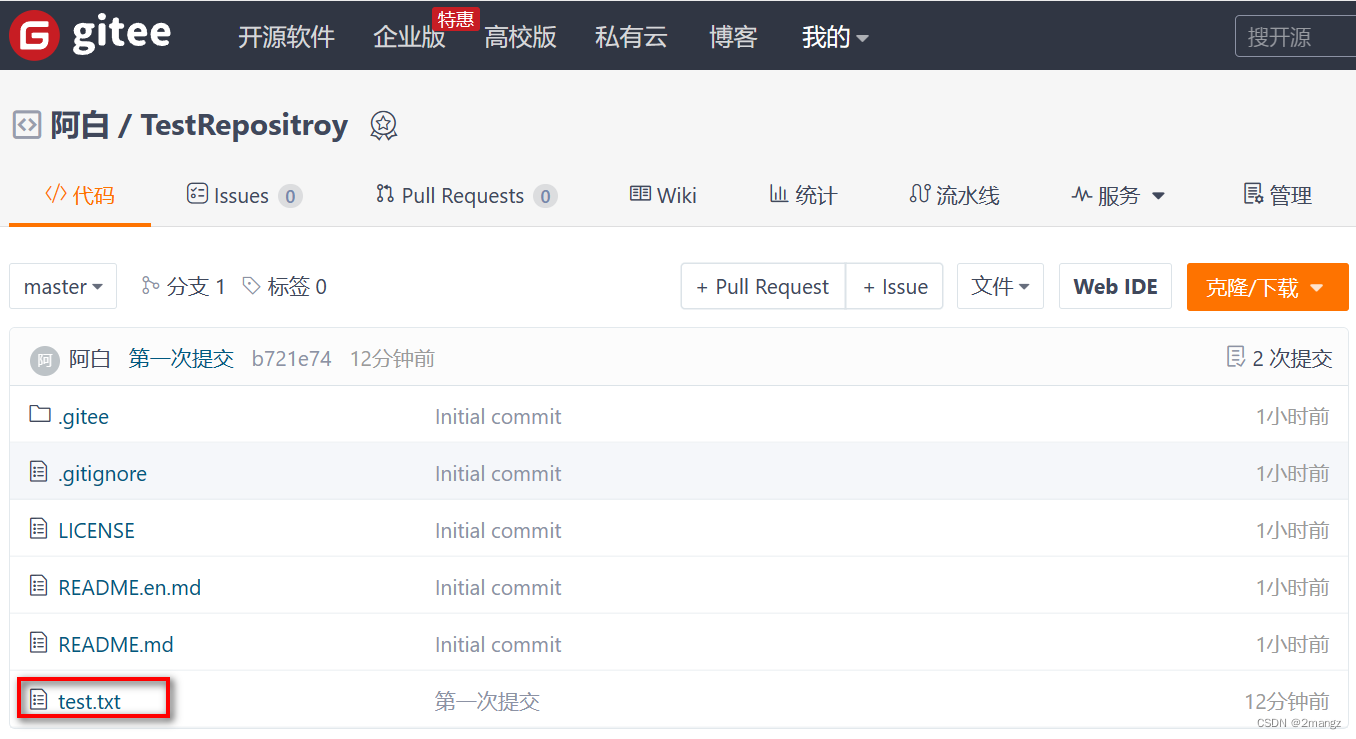Expand the 我的 menu in the top bar
This screenshot has height=739, width=1356.
coord(835,38)
